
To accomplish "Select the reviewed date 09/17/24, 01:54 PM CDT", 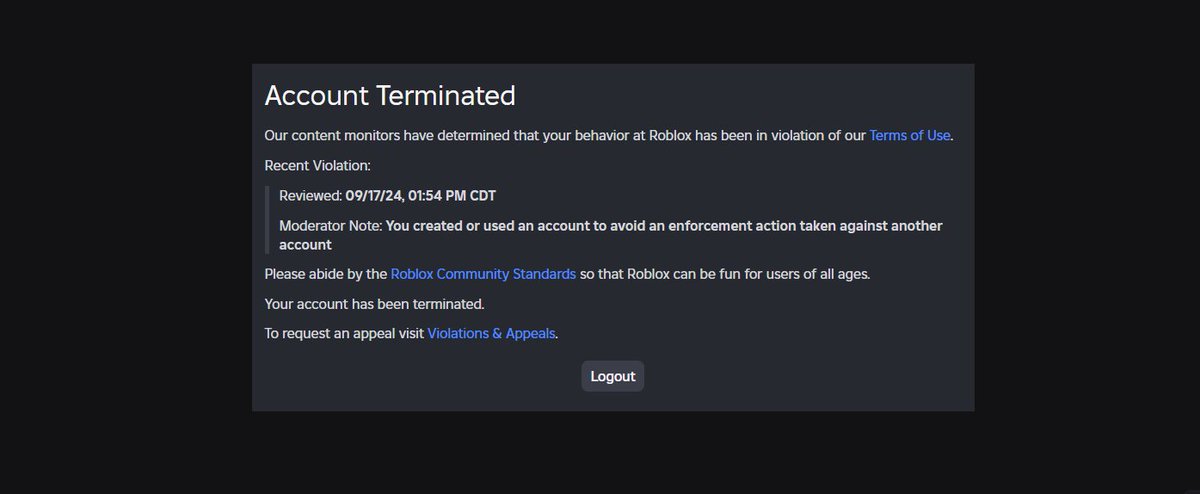I will pos(421,195).
